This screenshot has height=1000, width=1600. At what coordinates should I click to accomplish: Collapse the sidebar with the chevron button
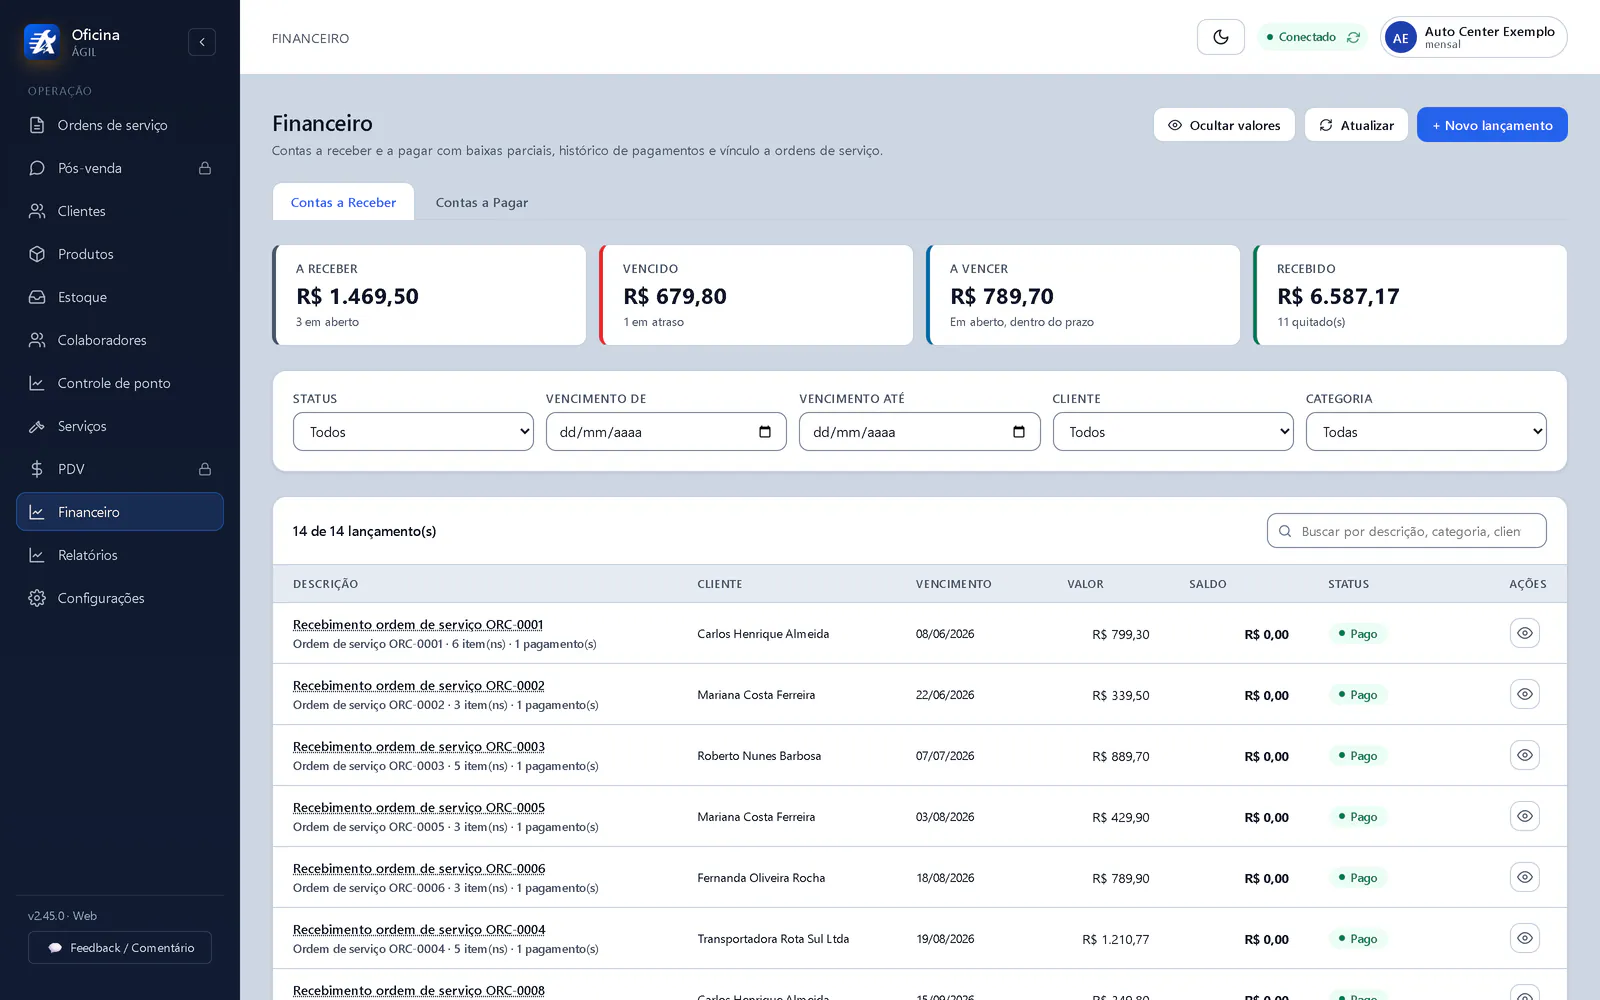point(202,42)
